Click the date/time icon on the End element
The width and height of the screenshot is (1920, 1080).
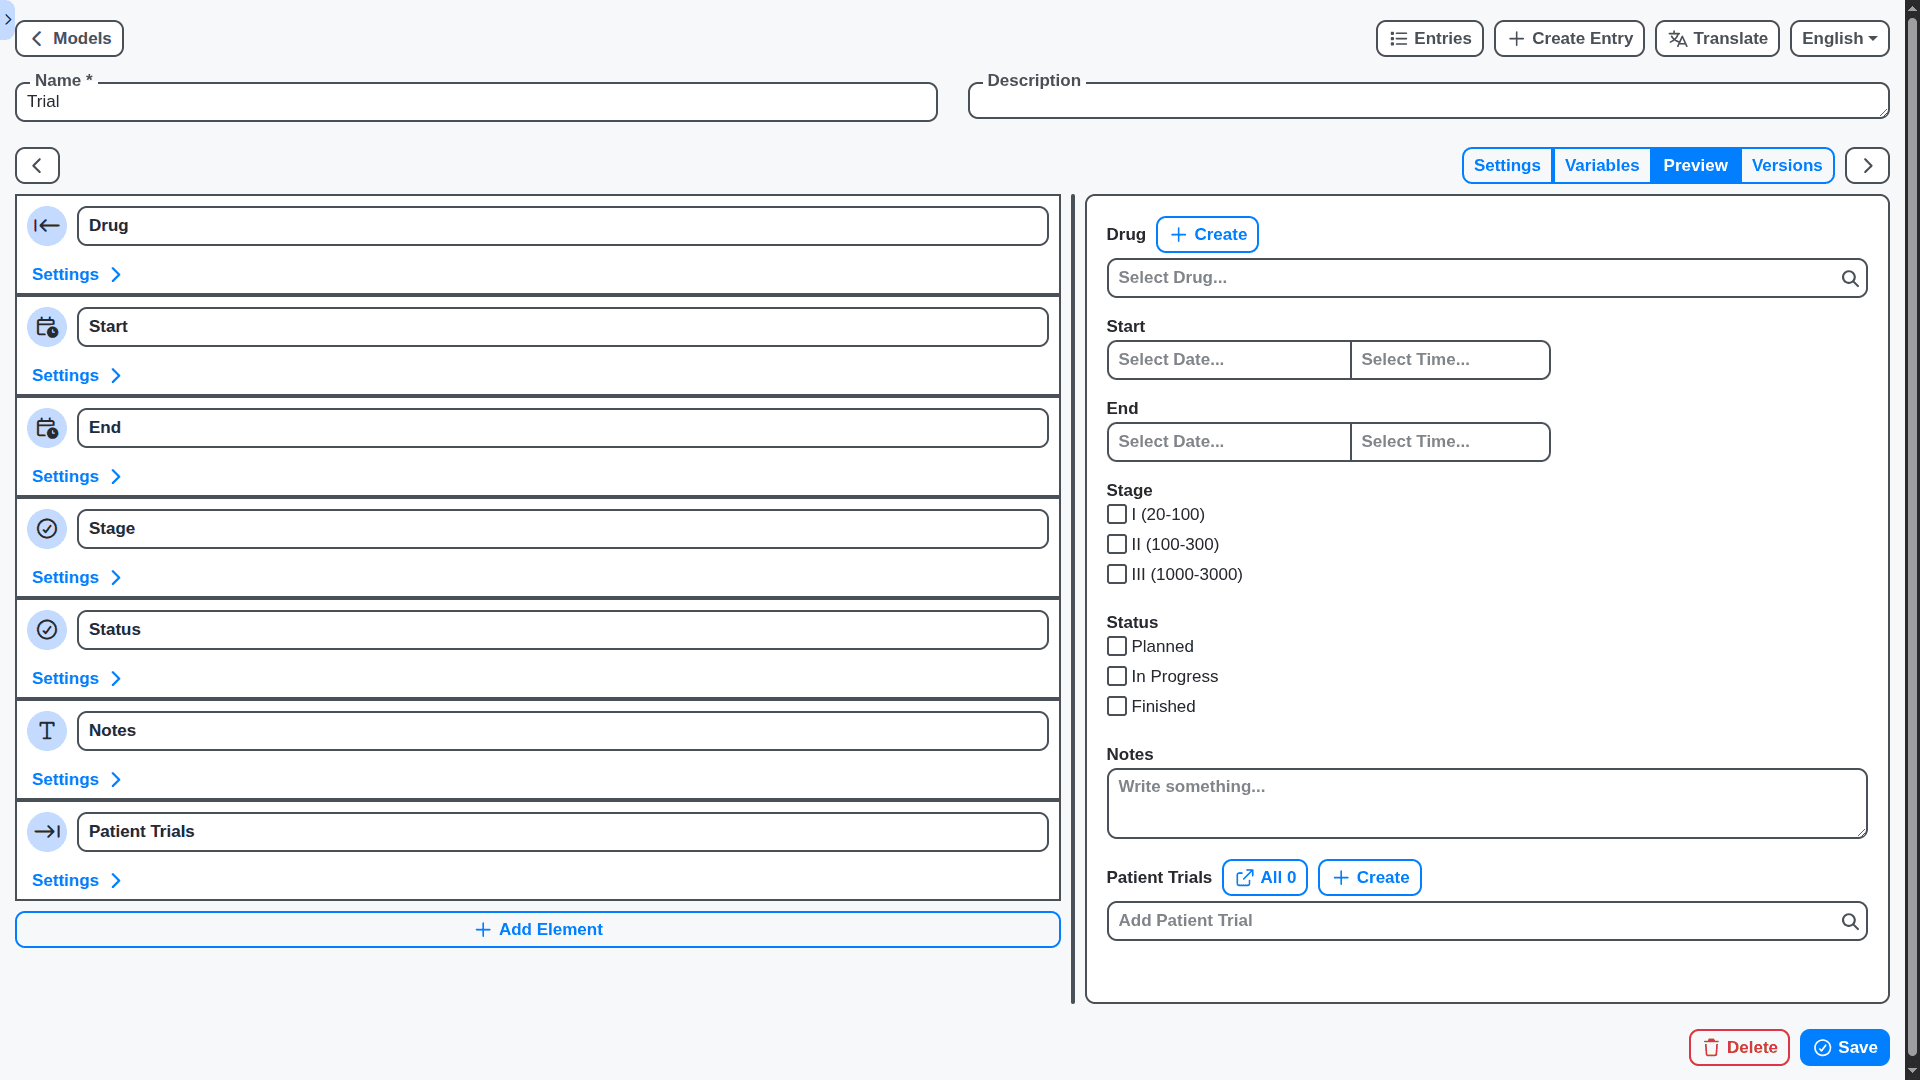click(x=47, y=428)
